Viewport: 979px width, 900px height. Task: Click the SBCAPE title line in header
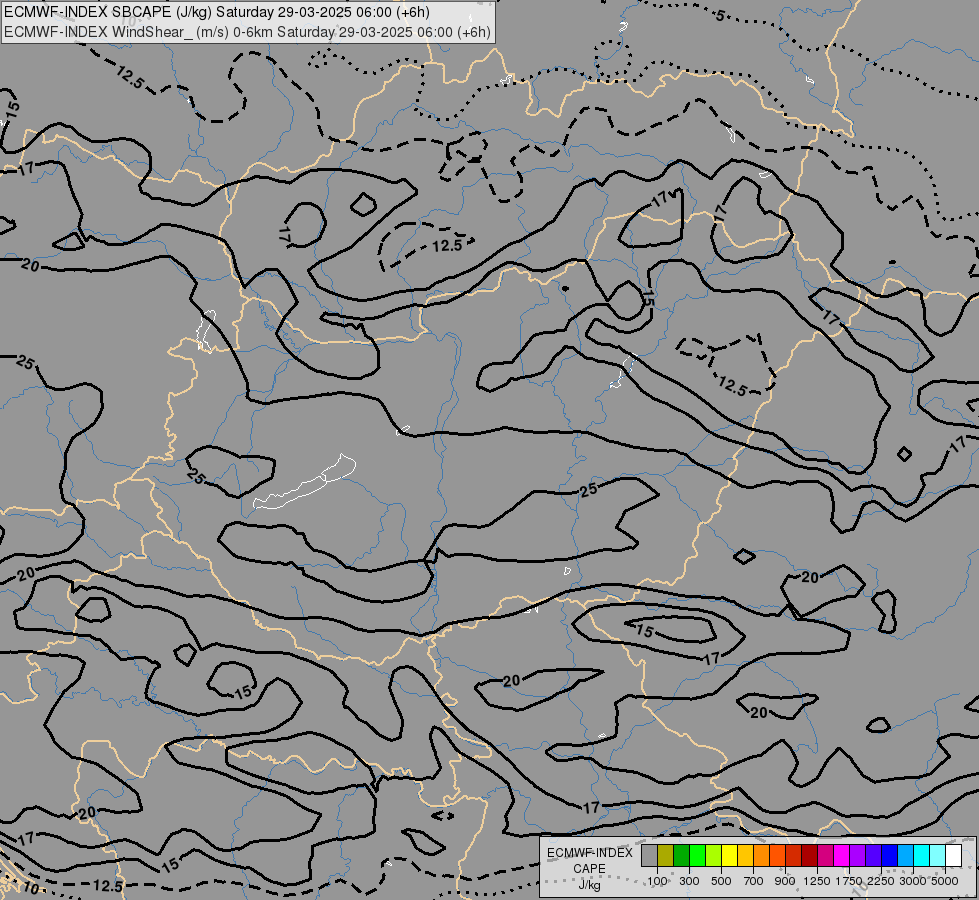[x=217, y=12]
